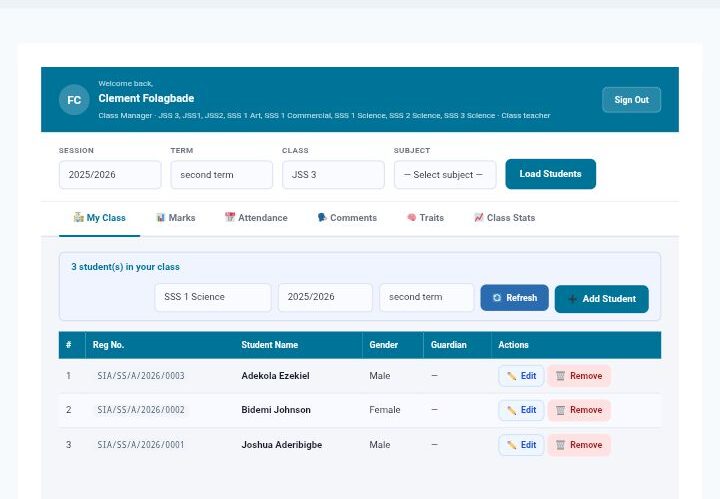Remove Bidemi Johnson from the class
Viewport: 720px width, 499px height.
pyautogui.click(x=579, y=410)
